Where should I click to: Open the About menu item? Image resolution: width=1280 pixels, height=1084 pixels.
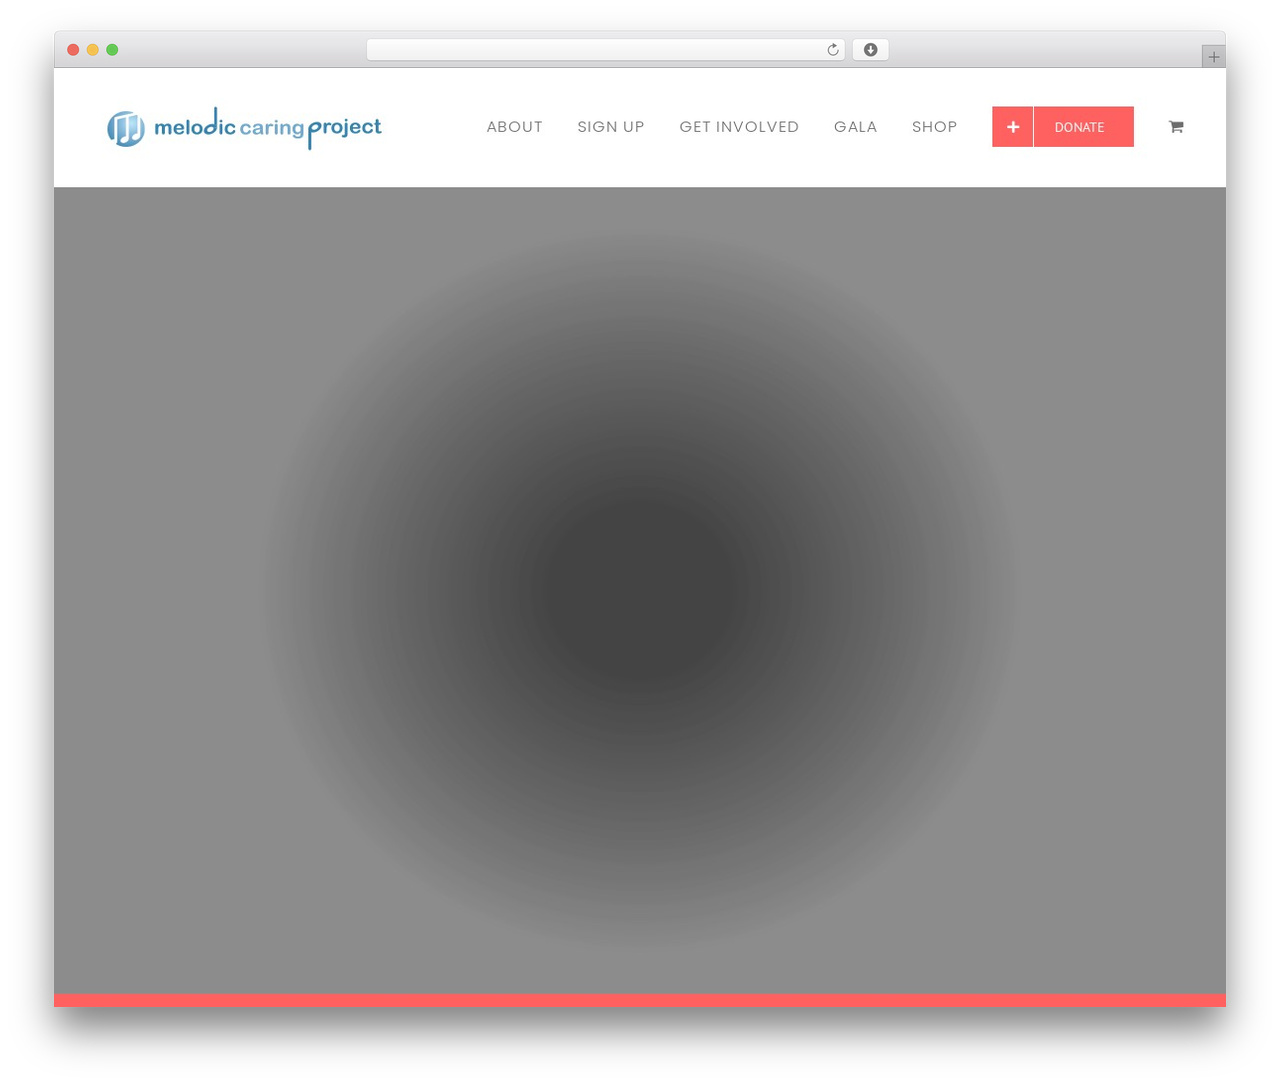pos(514,127)
